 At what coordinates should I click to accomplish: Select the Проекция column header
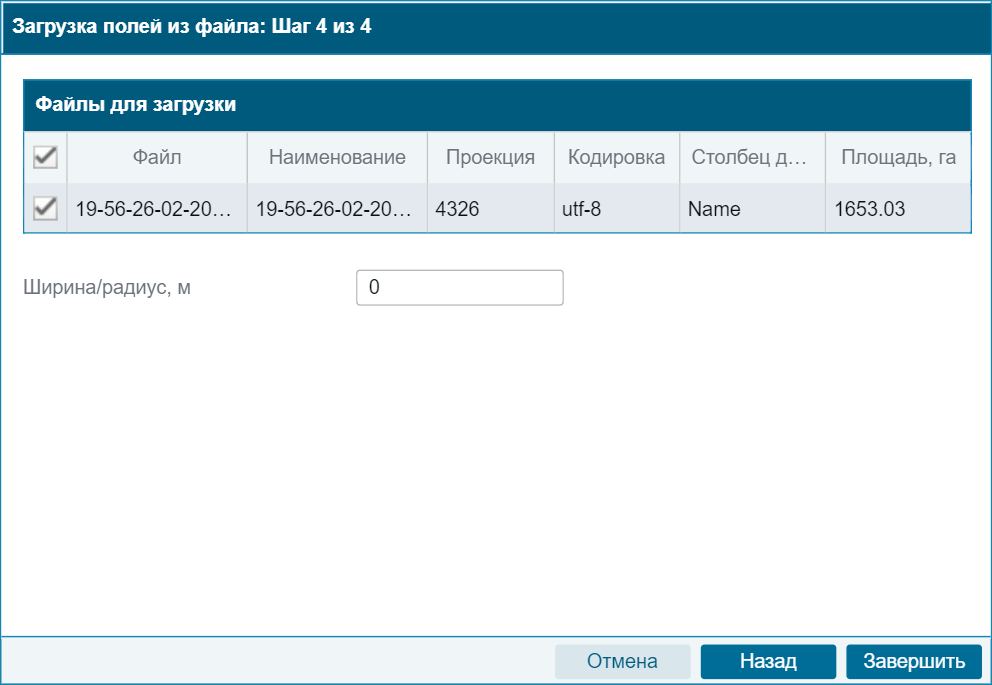[x=490, y=157]
